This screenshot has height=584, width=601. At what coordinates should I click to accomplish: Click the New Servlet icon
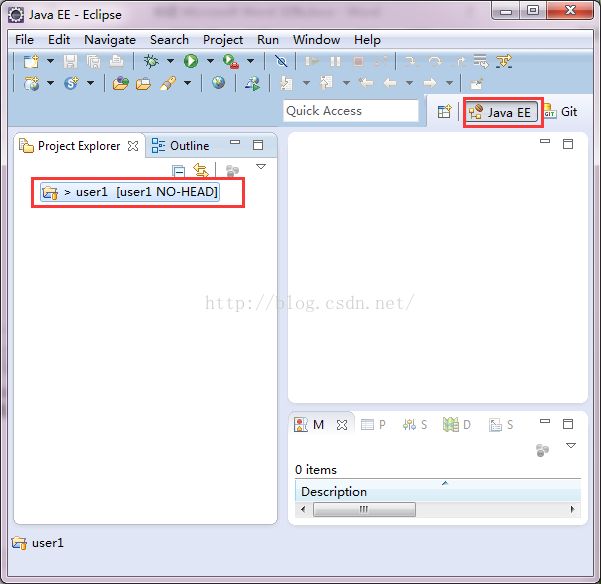(x=71, y=83)
